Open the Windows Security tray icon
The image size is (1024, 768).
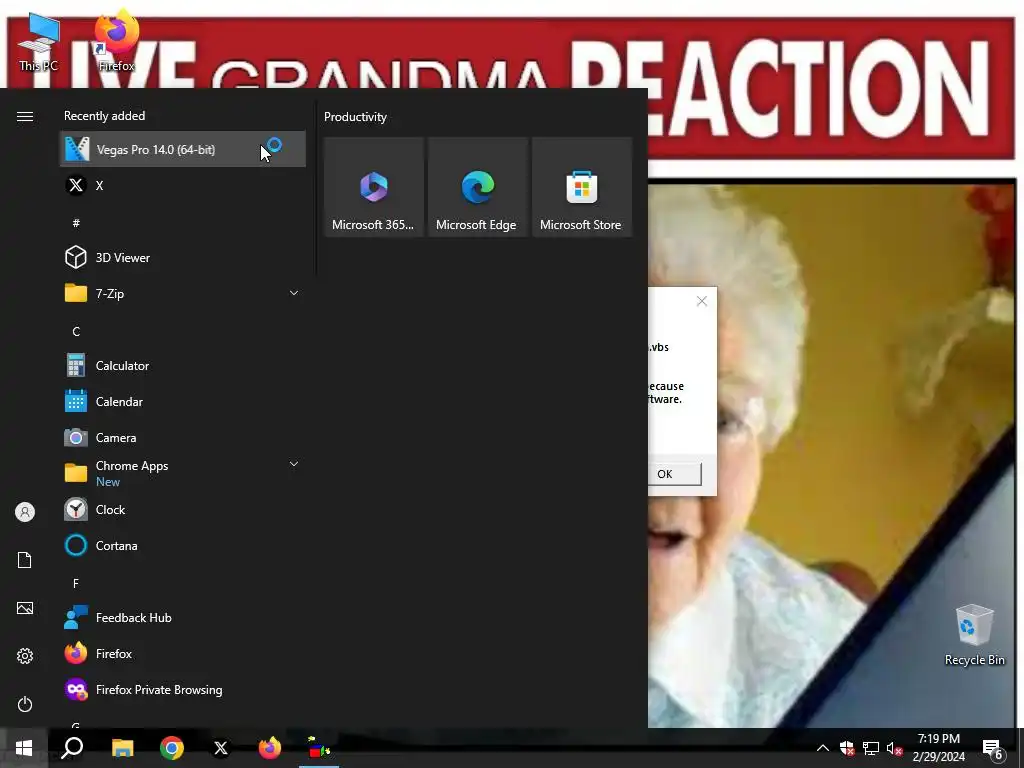coord(847,748)
